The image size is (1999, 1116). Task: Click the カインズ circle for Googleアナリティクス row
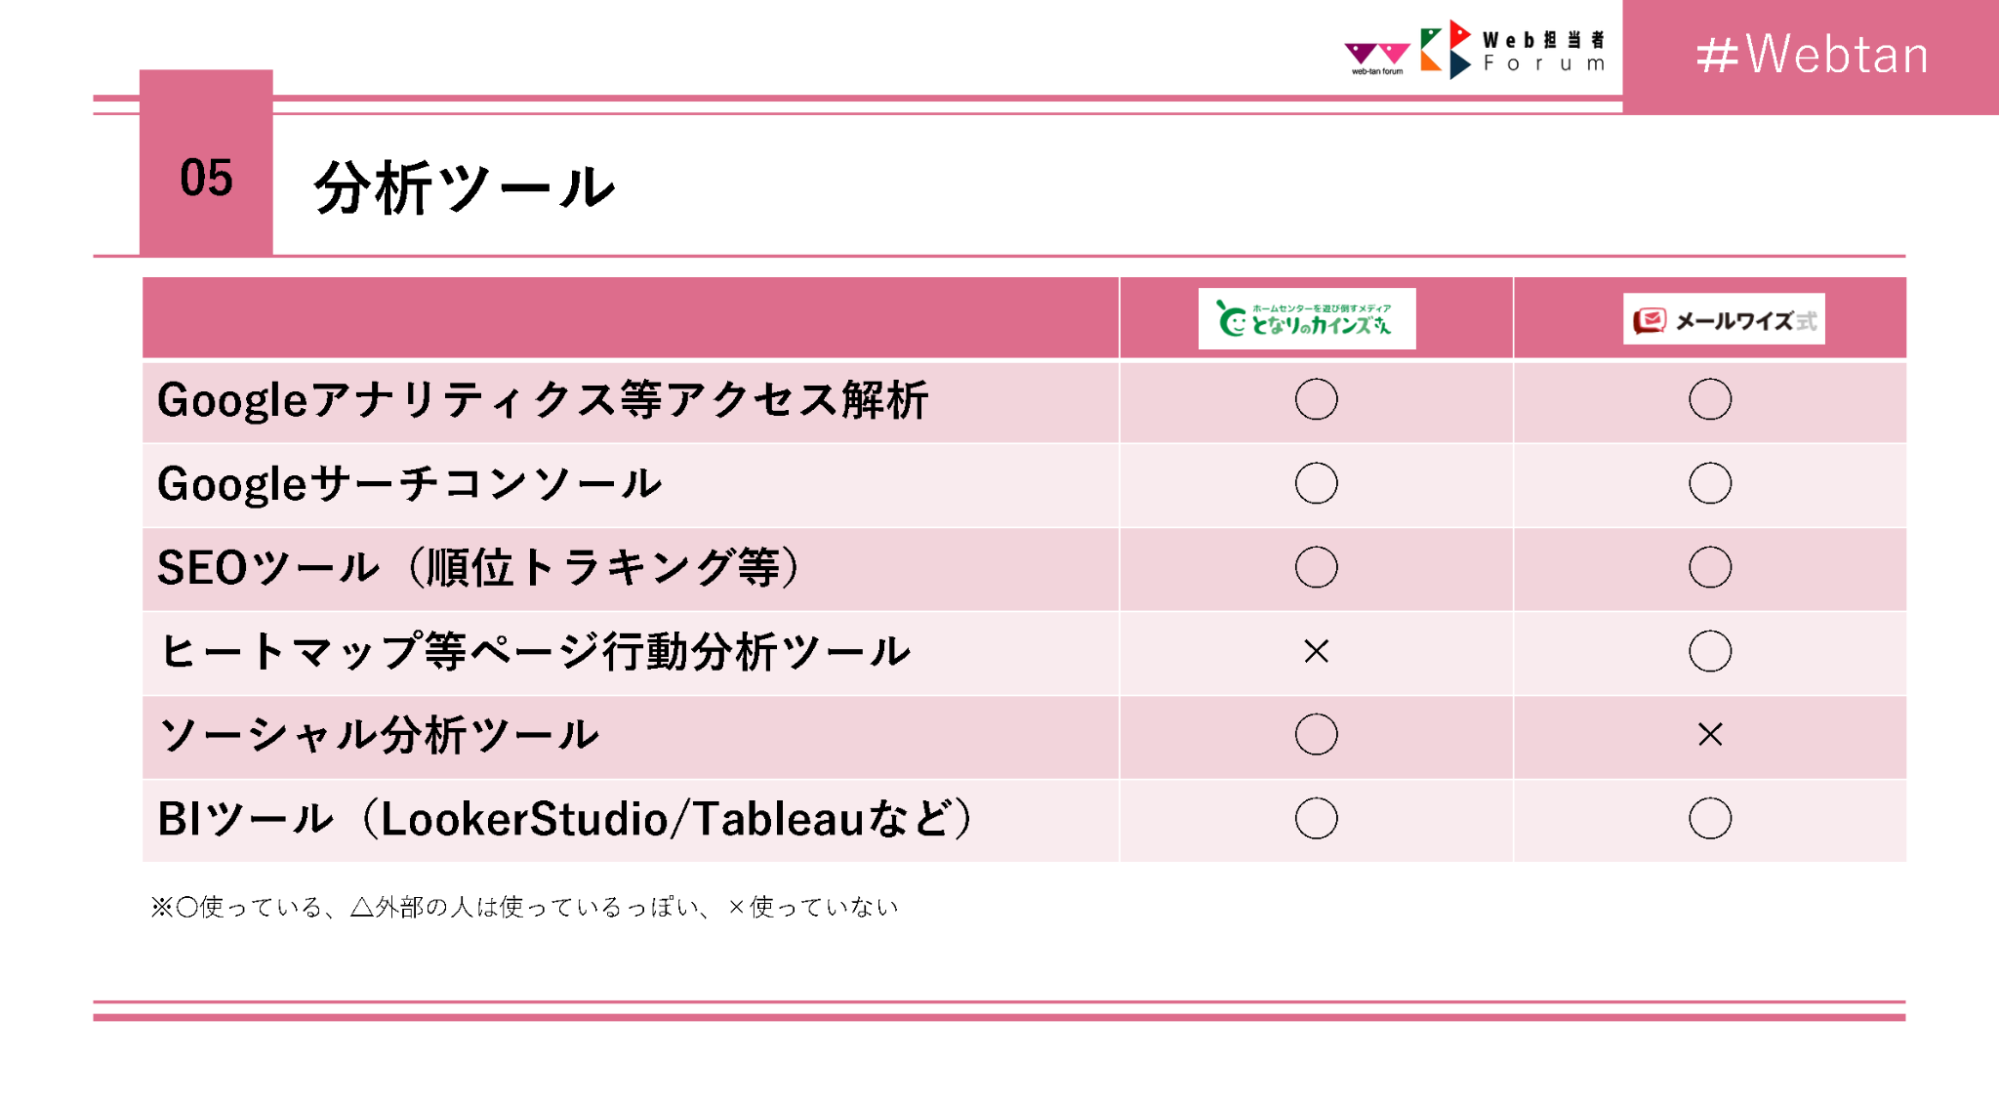tap(1316, 400)
